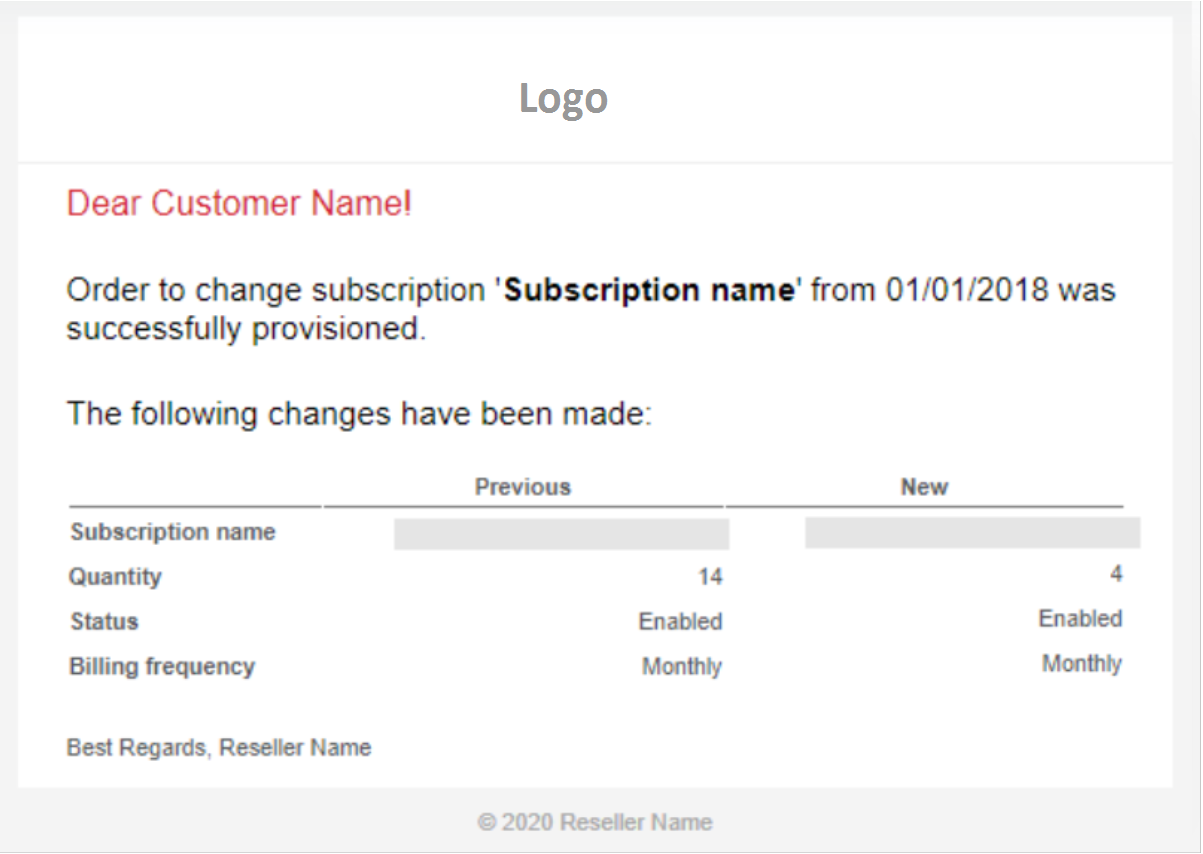Click the © 2020 Reseller Name footer
1203x854 pixels.
(x=595, y=823)
